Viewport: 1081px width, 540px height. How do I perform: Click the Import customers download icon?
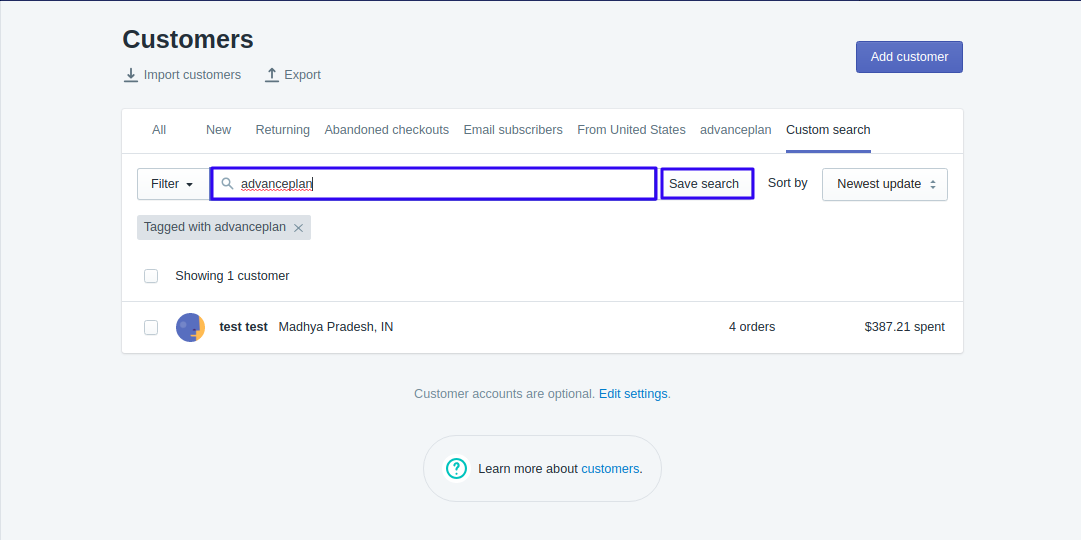click(131, 75)
